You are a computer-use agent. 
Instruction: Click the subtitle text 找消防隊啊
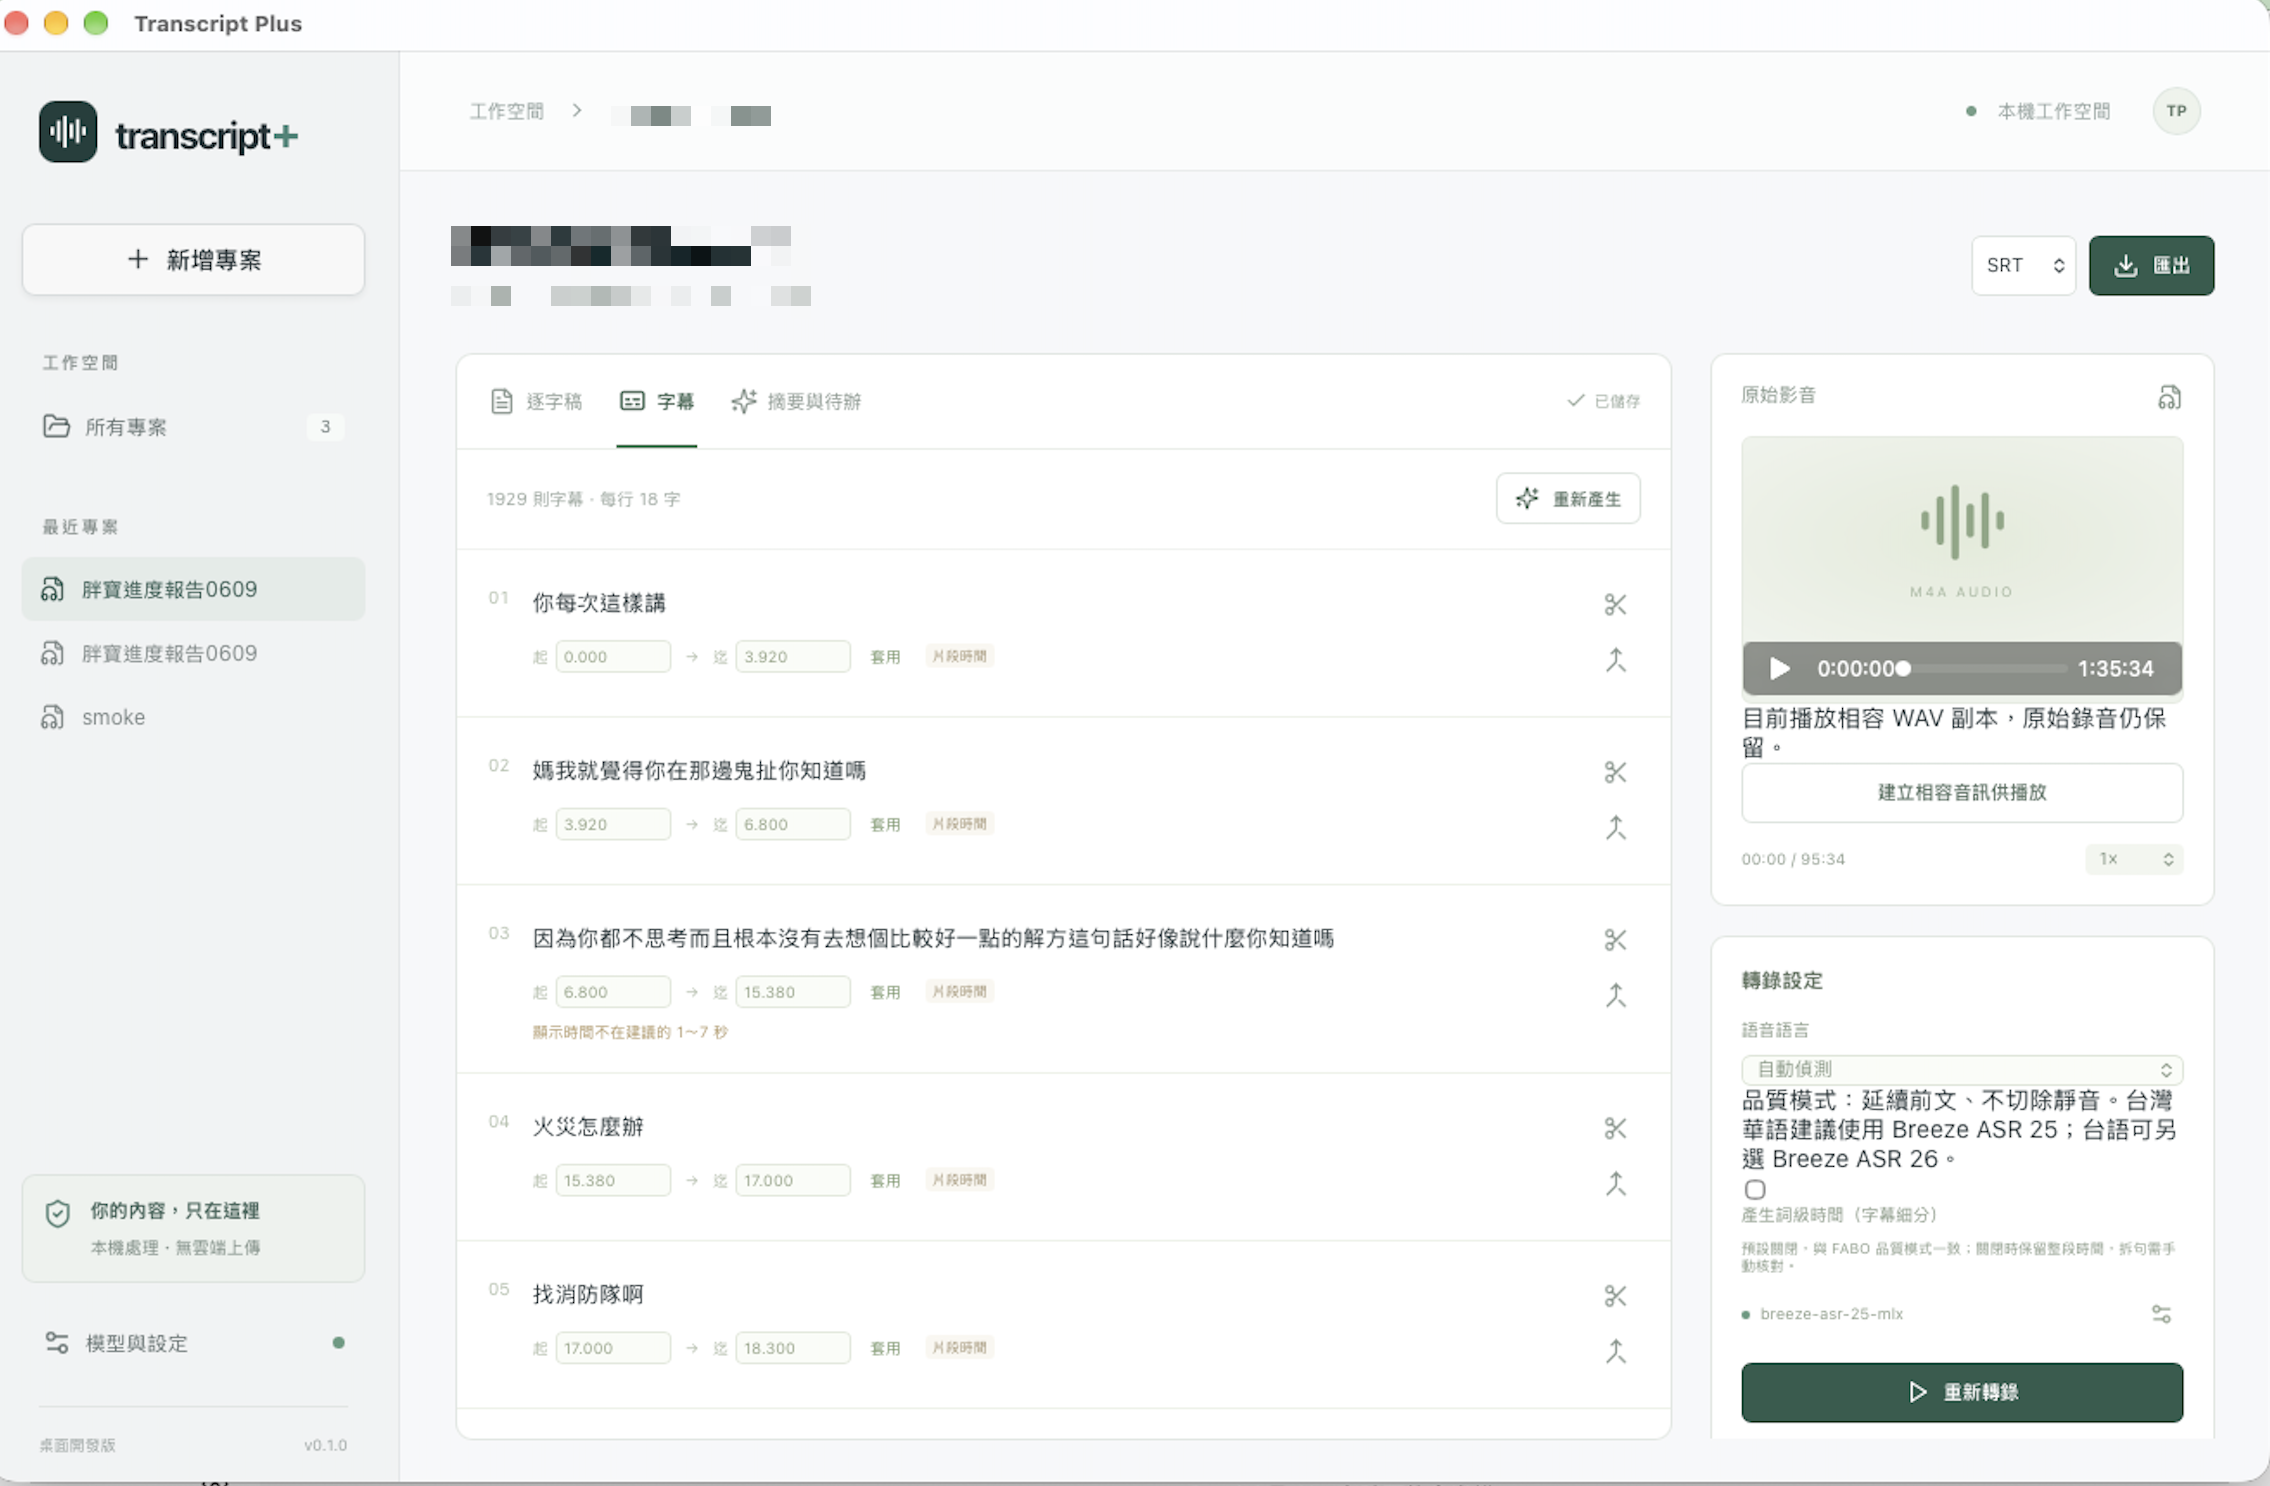click(588, 1294)
